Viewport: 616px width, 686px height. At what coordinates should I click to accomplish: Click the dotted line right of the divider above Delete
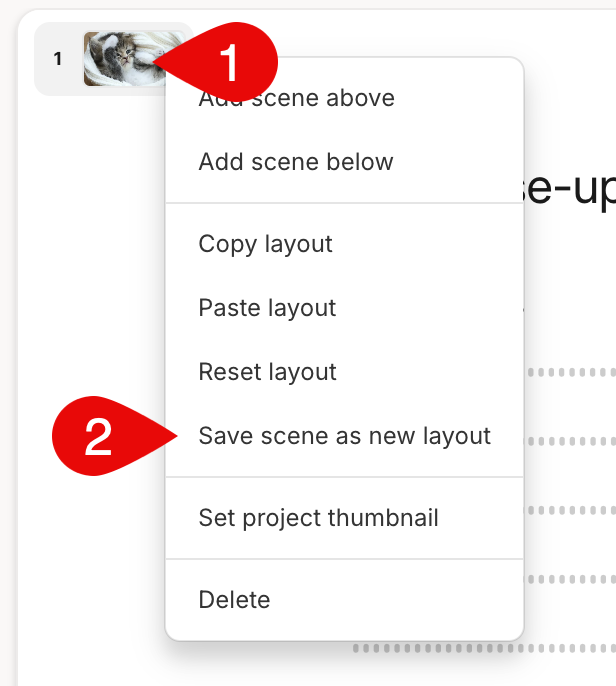[570, 579]
